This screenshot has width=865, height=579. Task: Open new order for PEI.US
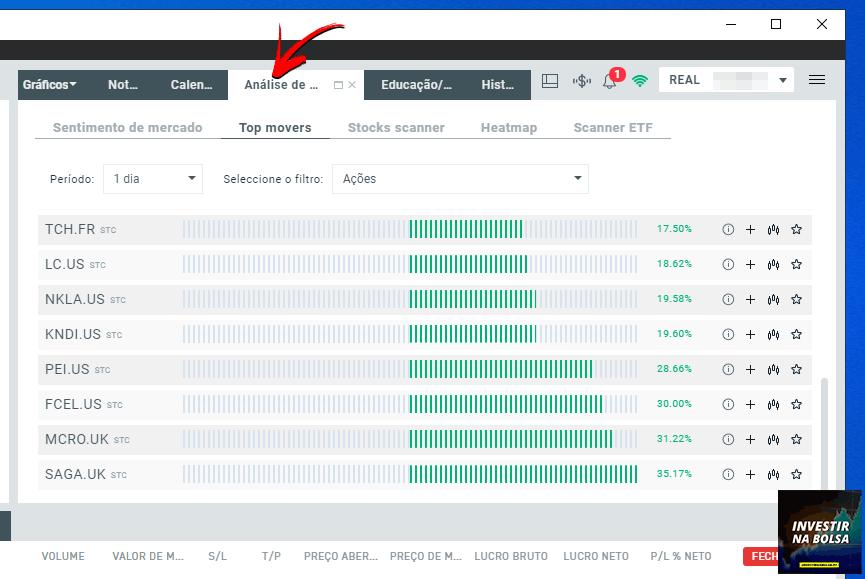[750, 369]
